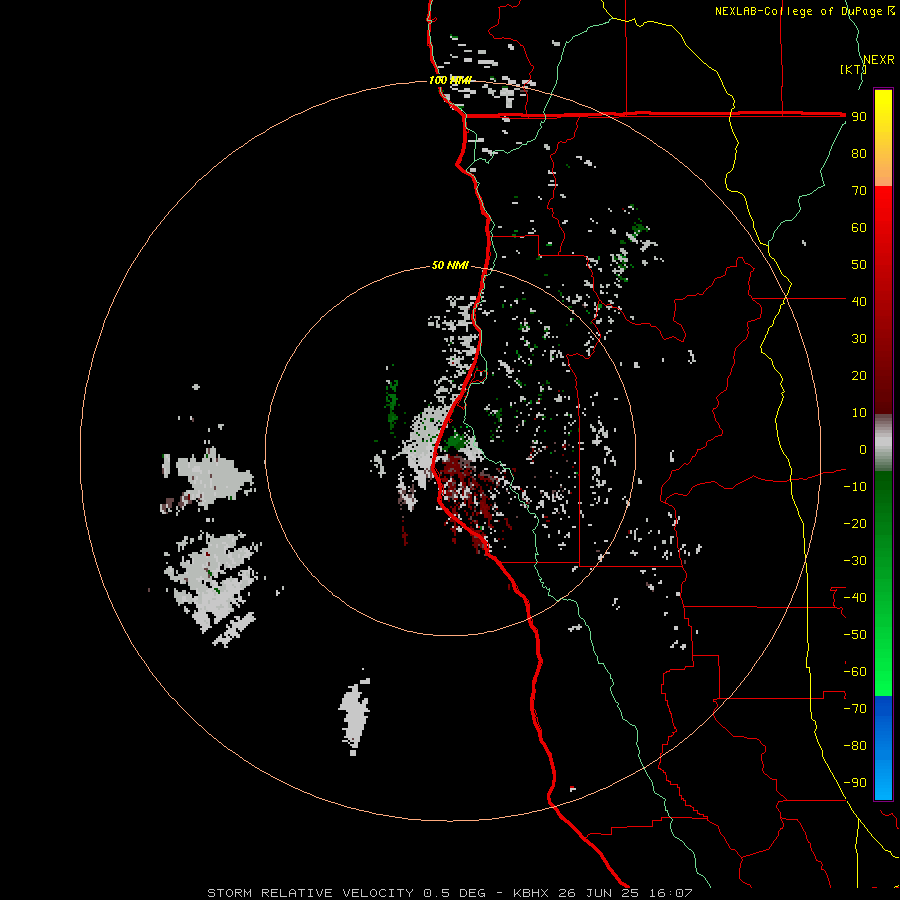
Task: Click the gray zero-velocity segment of color bar
Action: pyautogui.click(x=883, y=442)
